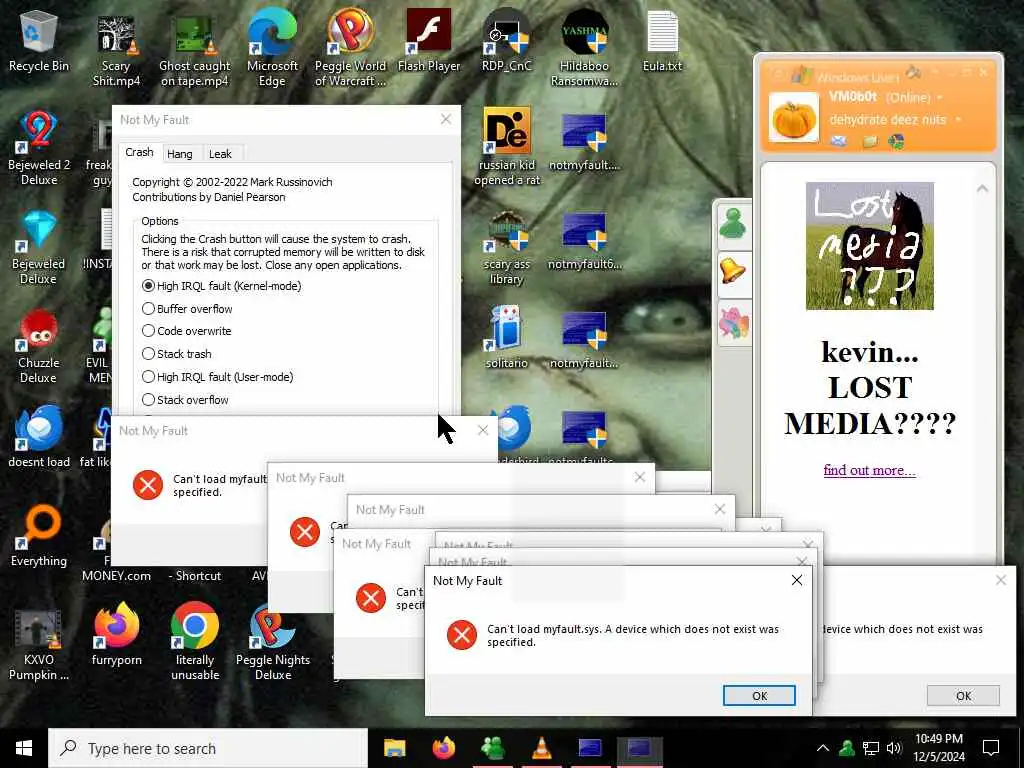1024x768 pixels.
Task: Choose the Code overwrite crash option
Action: 186,330
